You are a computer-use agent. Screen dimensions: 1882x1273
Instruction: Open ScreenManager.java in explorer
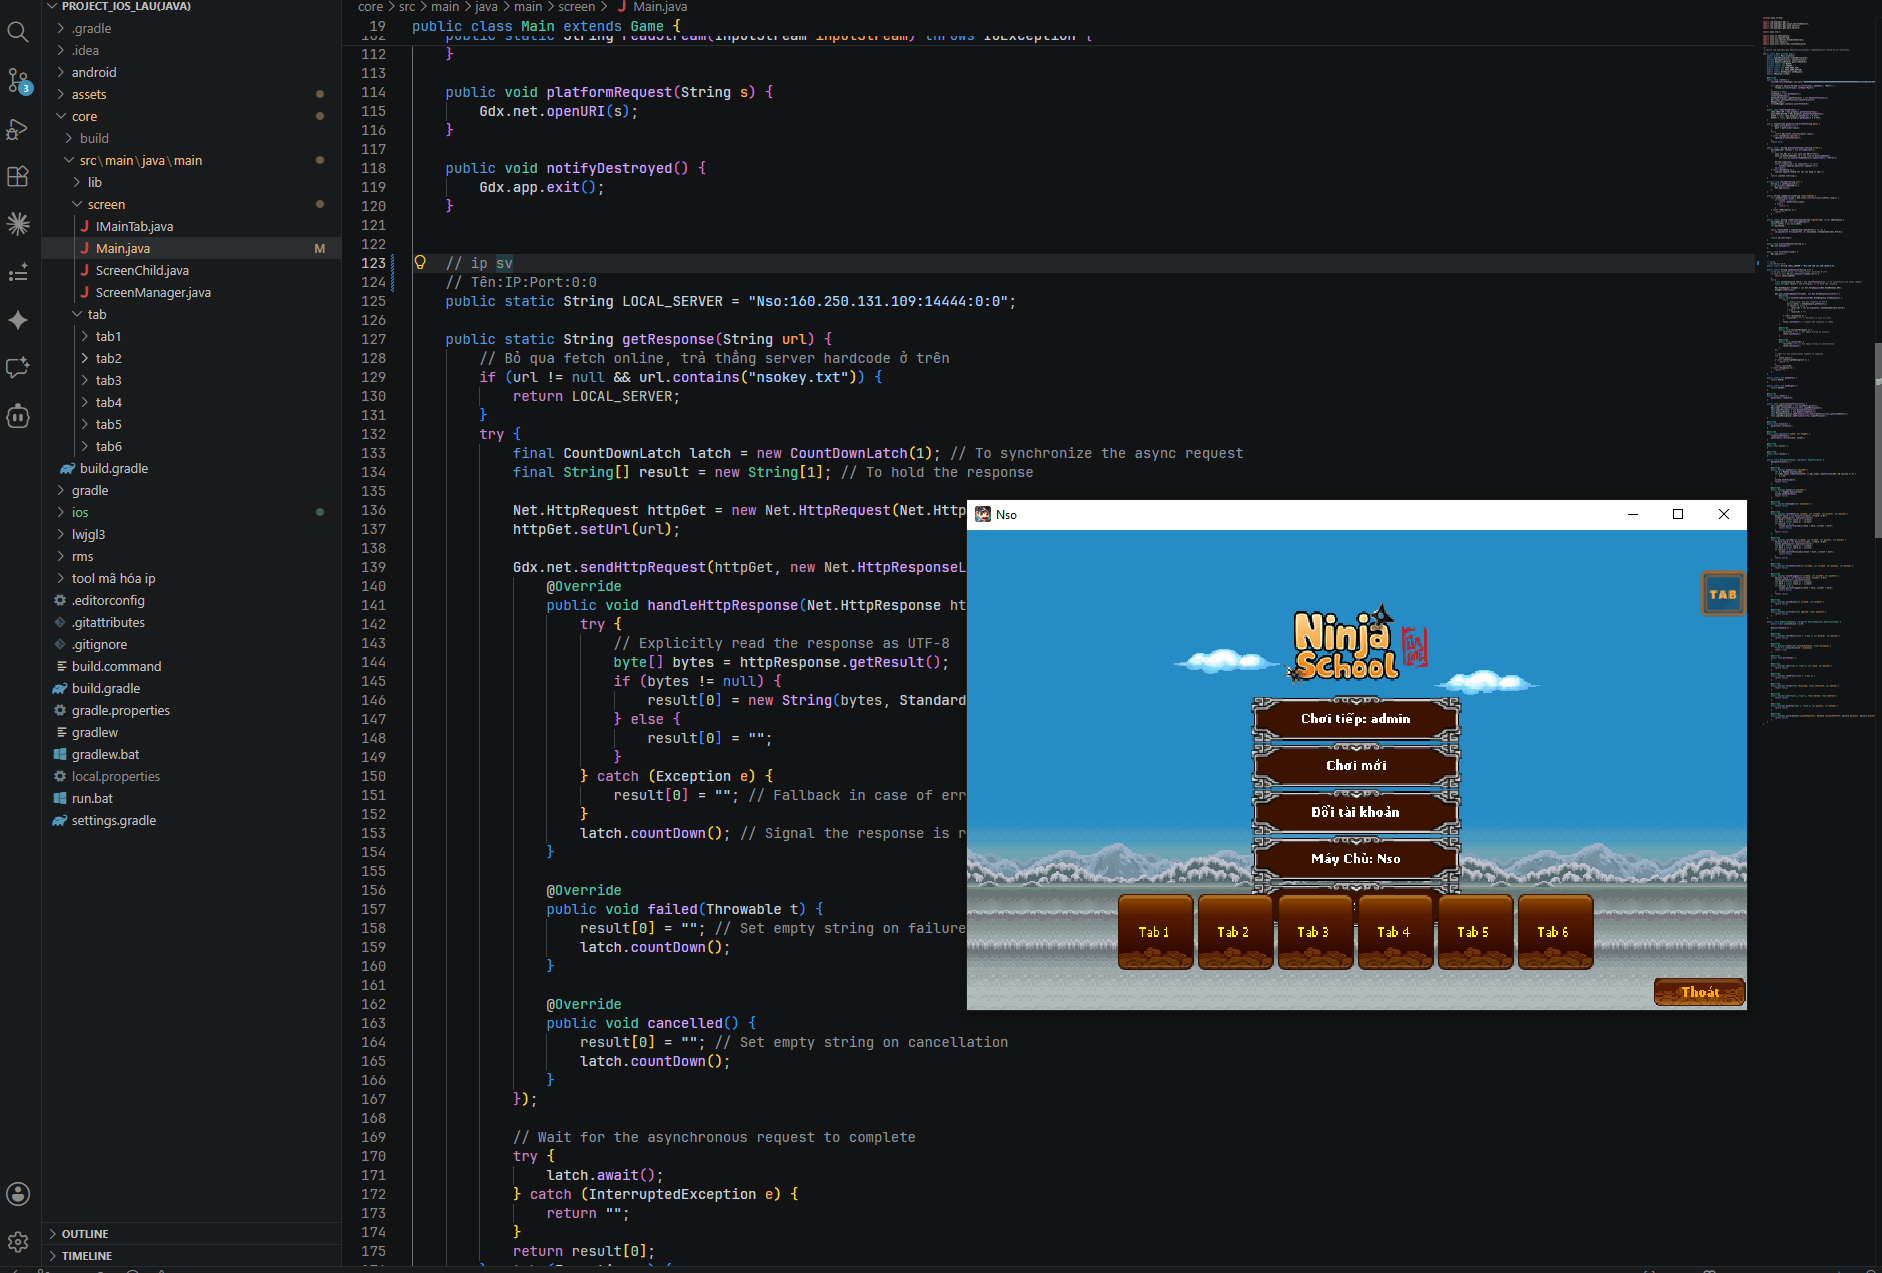click(x=153, y=292)
